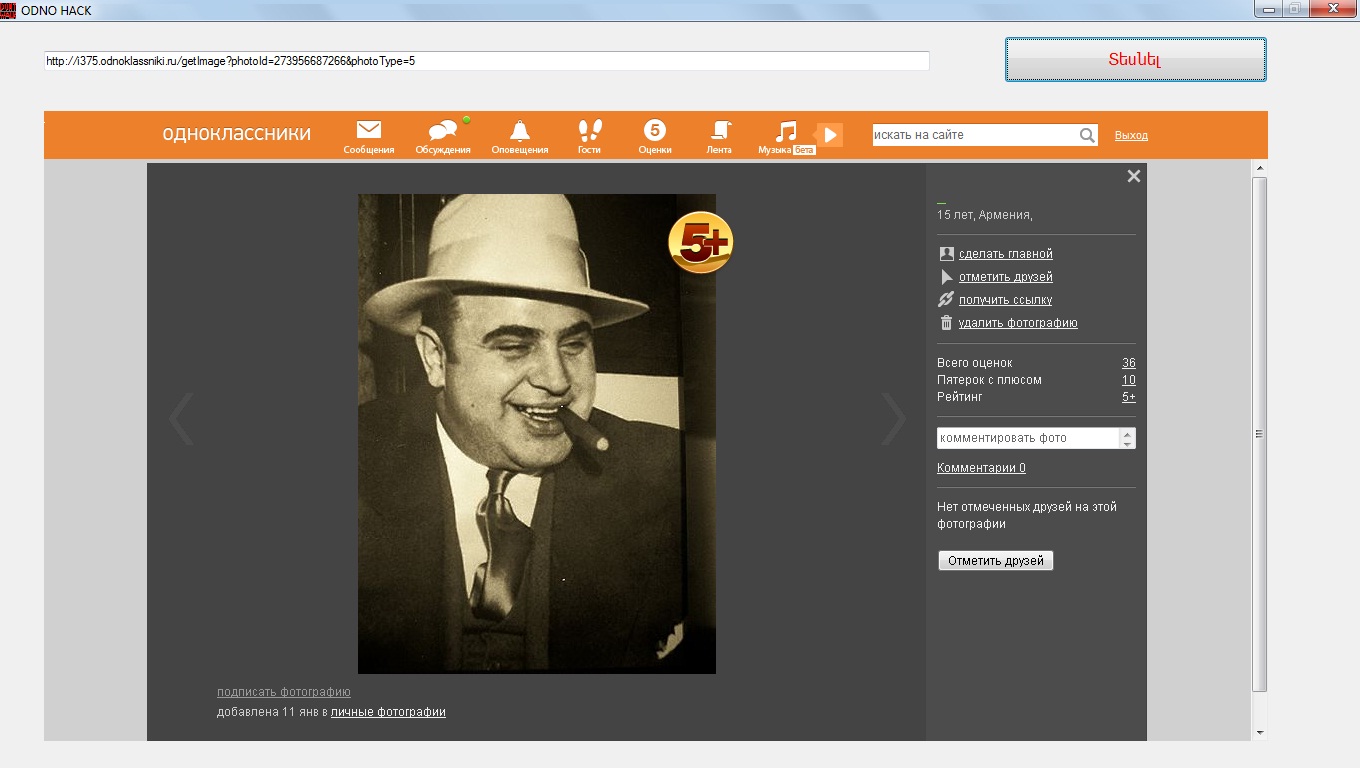Screen dimensions: 1360x768
Task: Click the Տեսնել button
Action: click(1135, 59)
